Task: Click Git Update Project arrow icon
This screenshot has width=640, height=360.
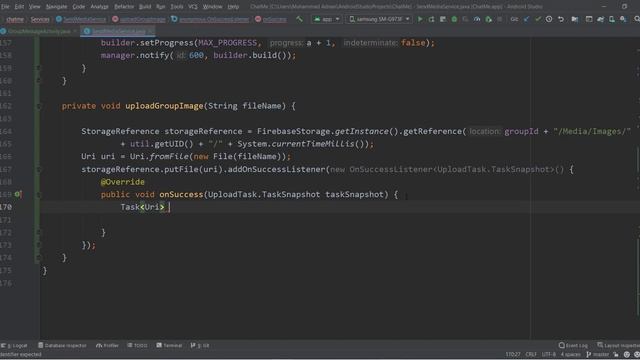Action: click(527, 19)
